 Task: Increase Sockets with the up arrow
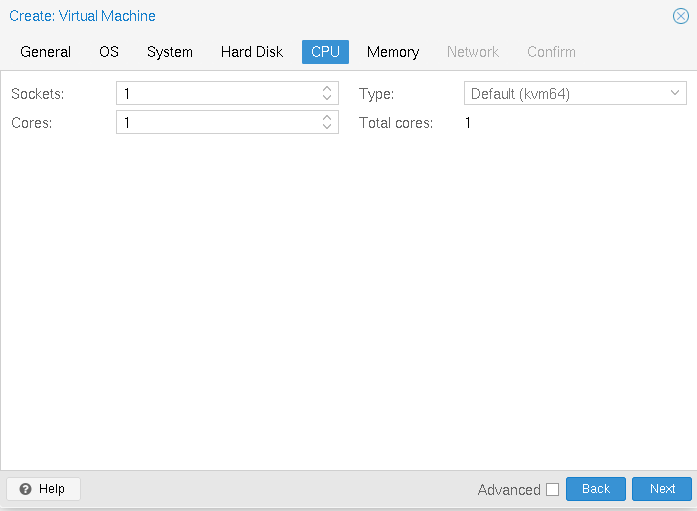(x=327, y=90)
